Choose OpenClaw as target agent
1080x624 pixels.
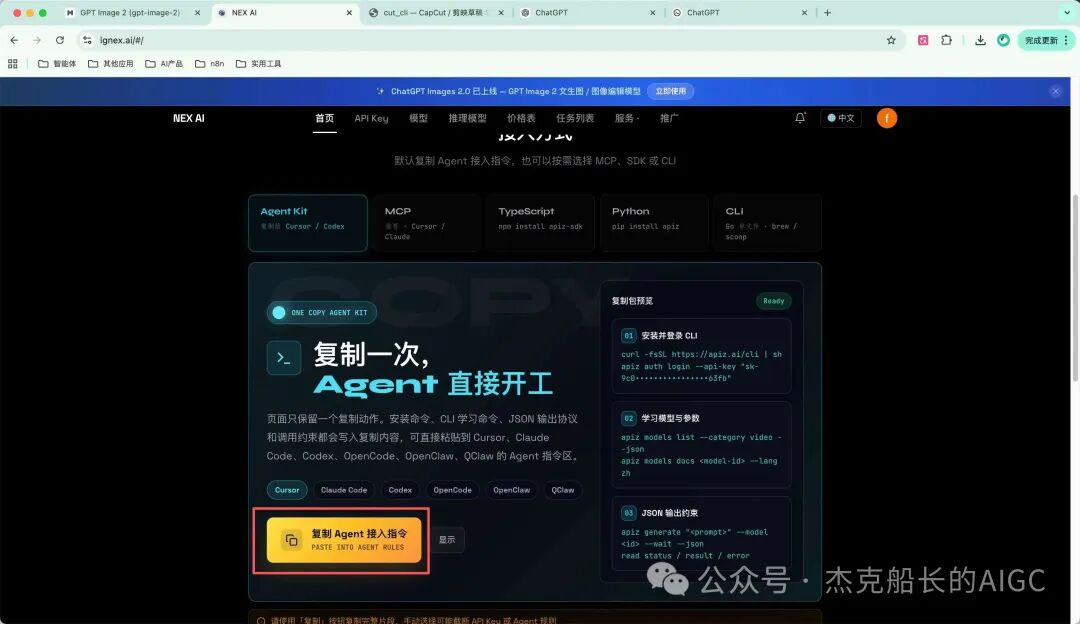pyautogui.click(x=511, y=490)
